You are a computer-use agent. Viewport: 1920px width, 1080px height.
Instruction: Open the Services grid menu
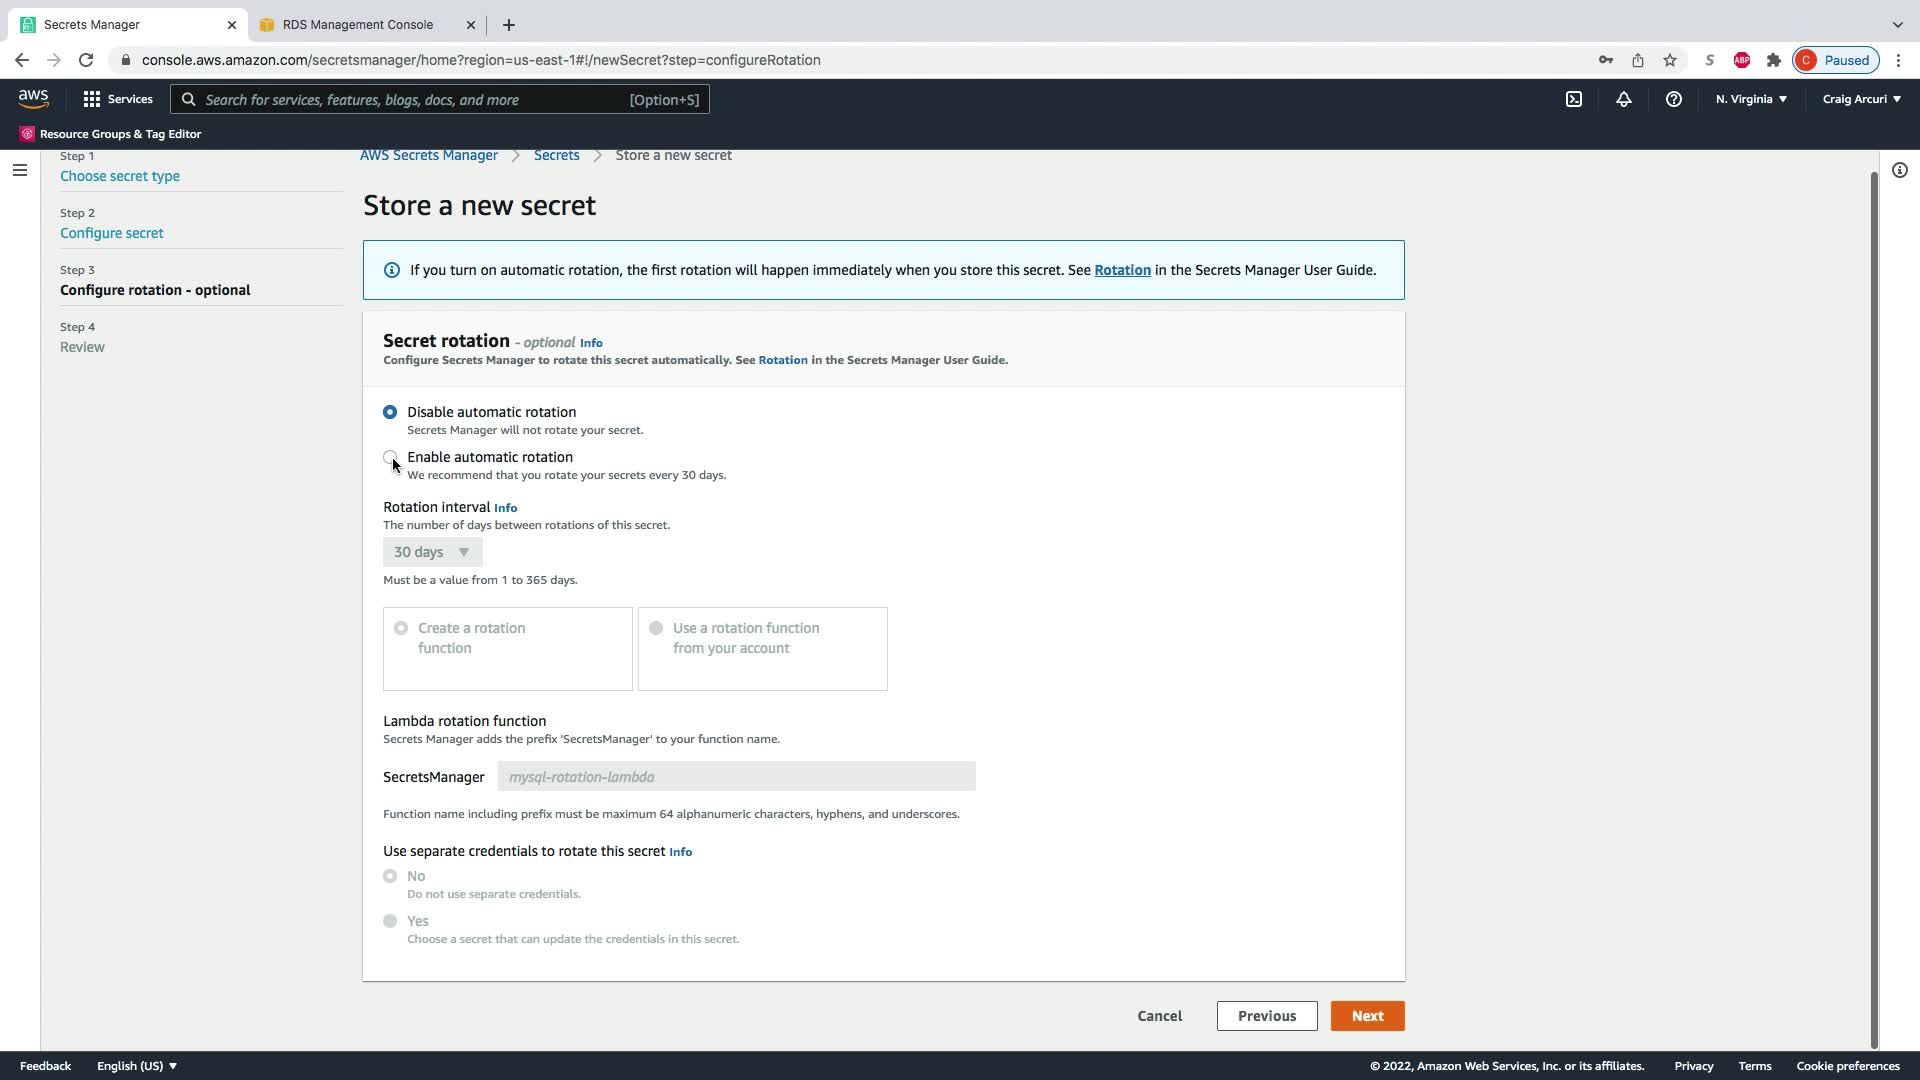[x=118, y=99]
